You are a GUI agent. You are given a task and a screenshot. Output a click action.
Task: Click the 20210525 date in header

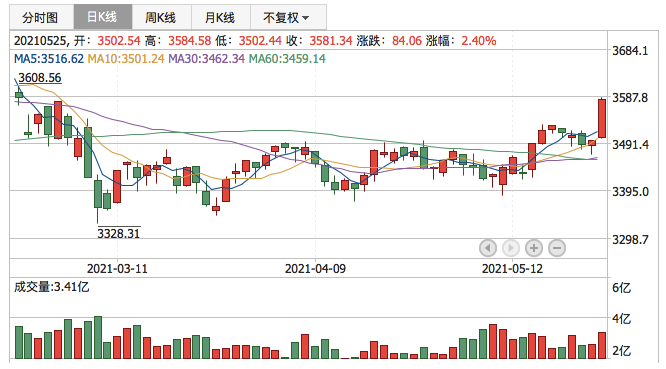[40, 41]
